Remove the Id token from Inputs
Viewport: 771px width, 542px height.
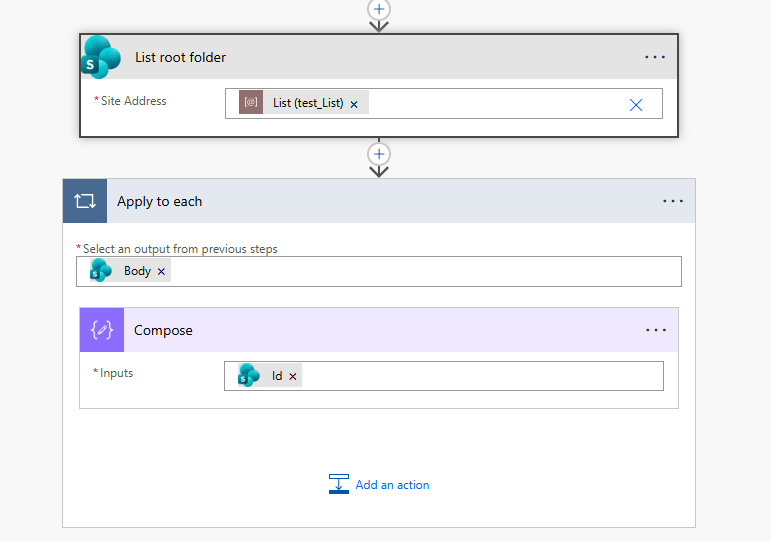click(293, 377)
